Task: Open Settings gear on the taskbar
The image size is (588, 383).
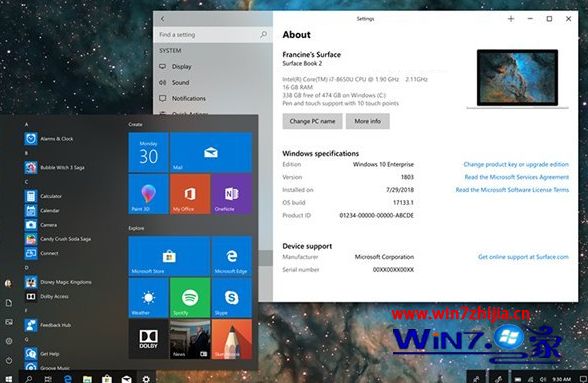Action: click(146, 379)
